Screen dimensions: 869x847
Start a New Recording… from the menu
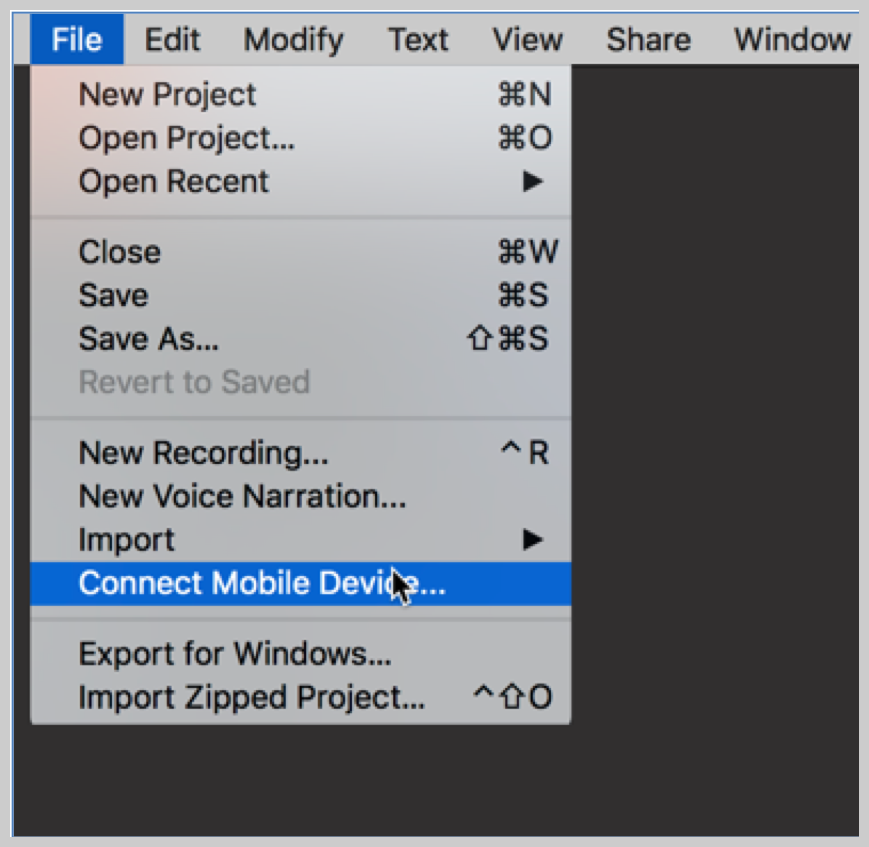tap(301, 453)
